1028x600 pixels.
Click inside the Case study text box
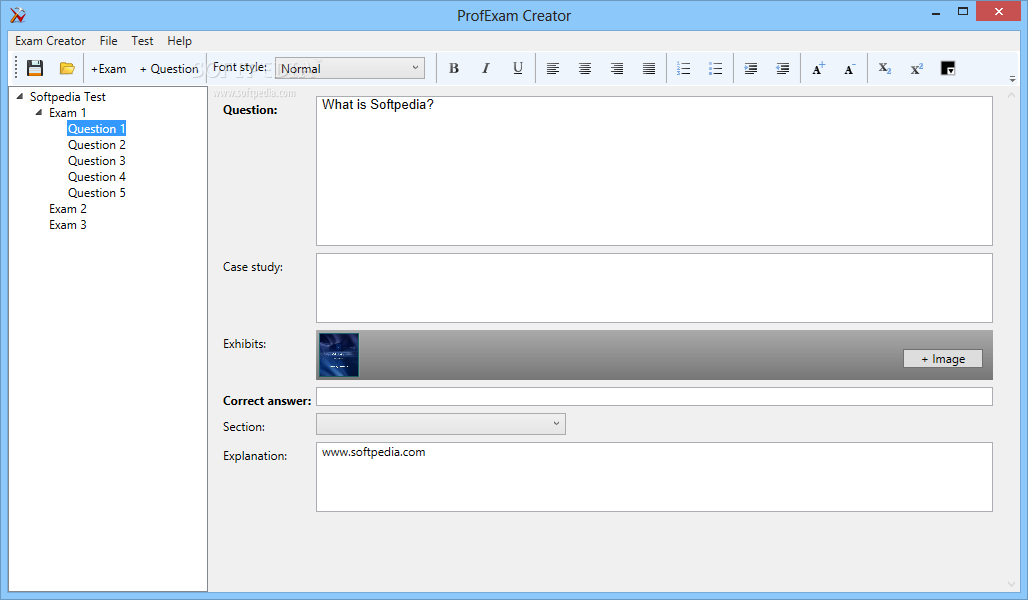(x=654, y=288)
